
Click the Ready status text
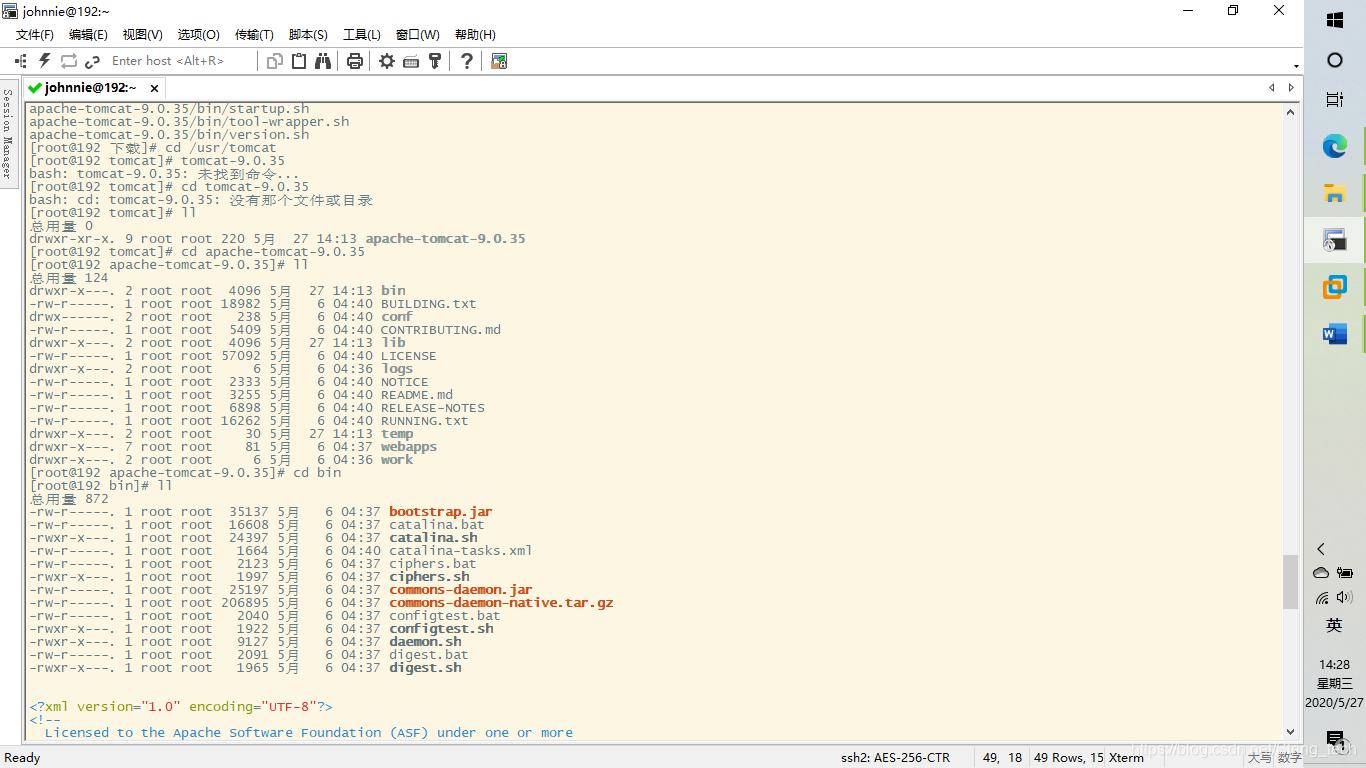(x=22, y=758)
